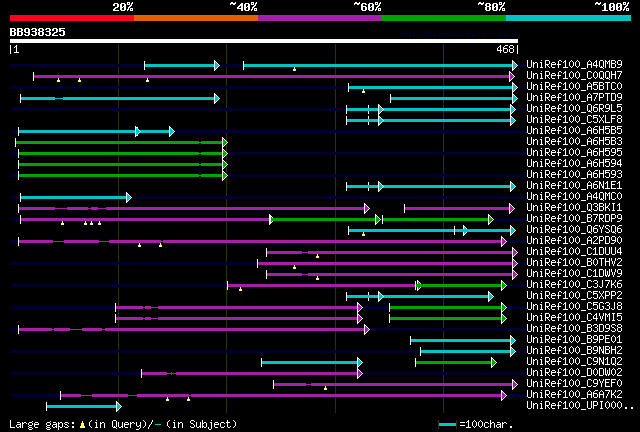Click the green alignment bar in C5G3J8 row

[x=448, y=307]
